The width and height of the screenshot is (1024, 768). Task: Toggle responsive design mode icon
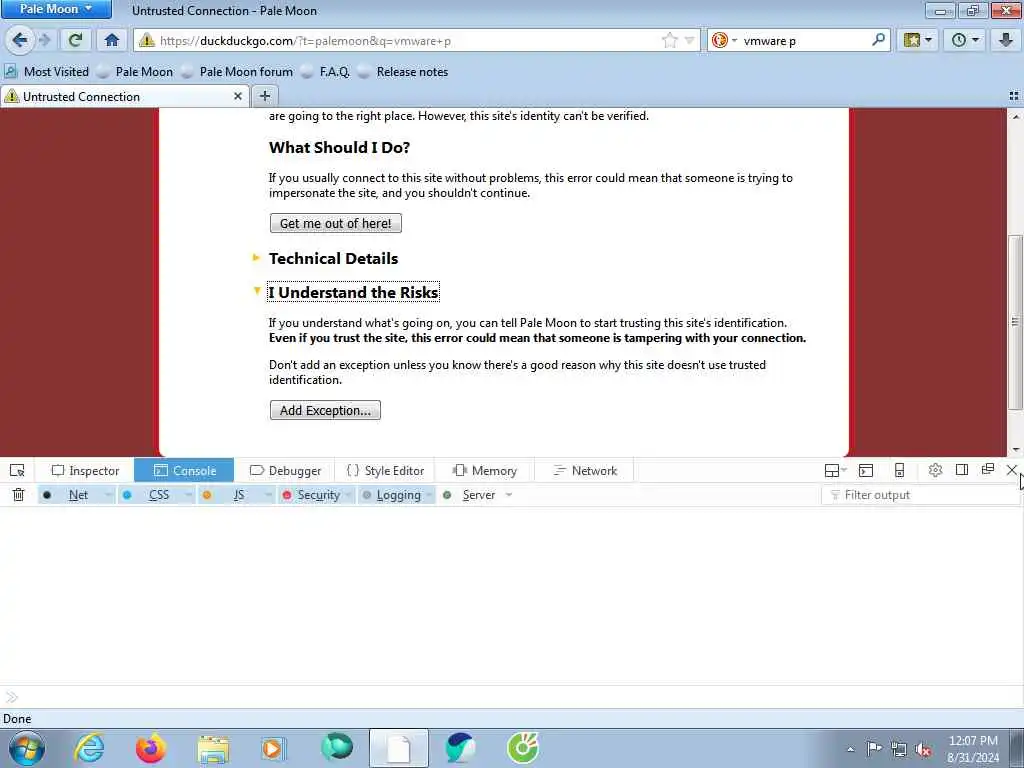(899, 470)
